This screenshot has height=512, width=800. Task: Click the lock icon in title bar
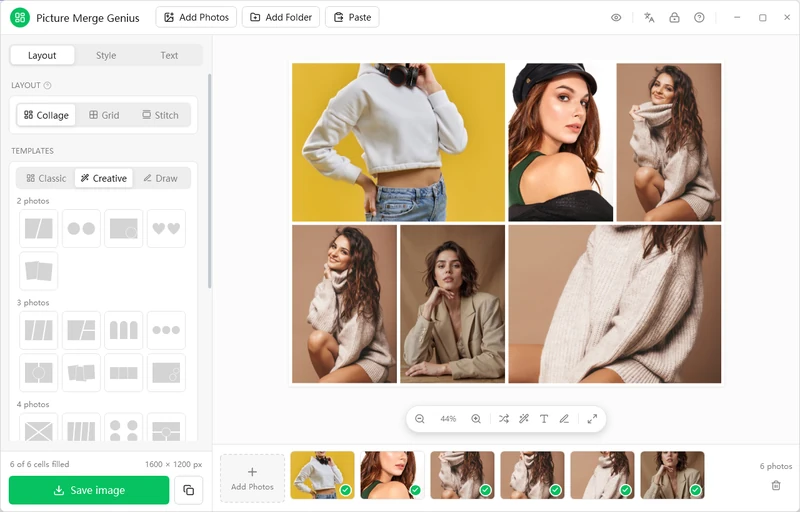click(674, 18)
